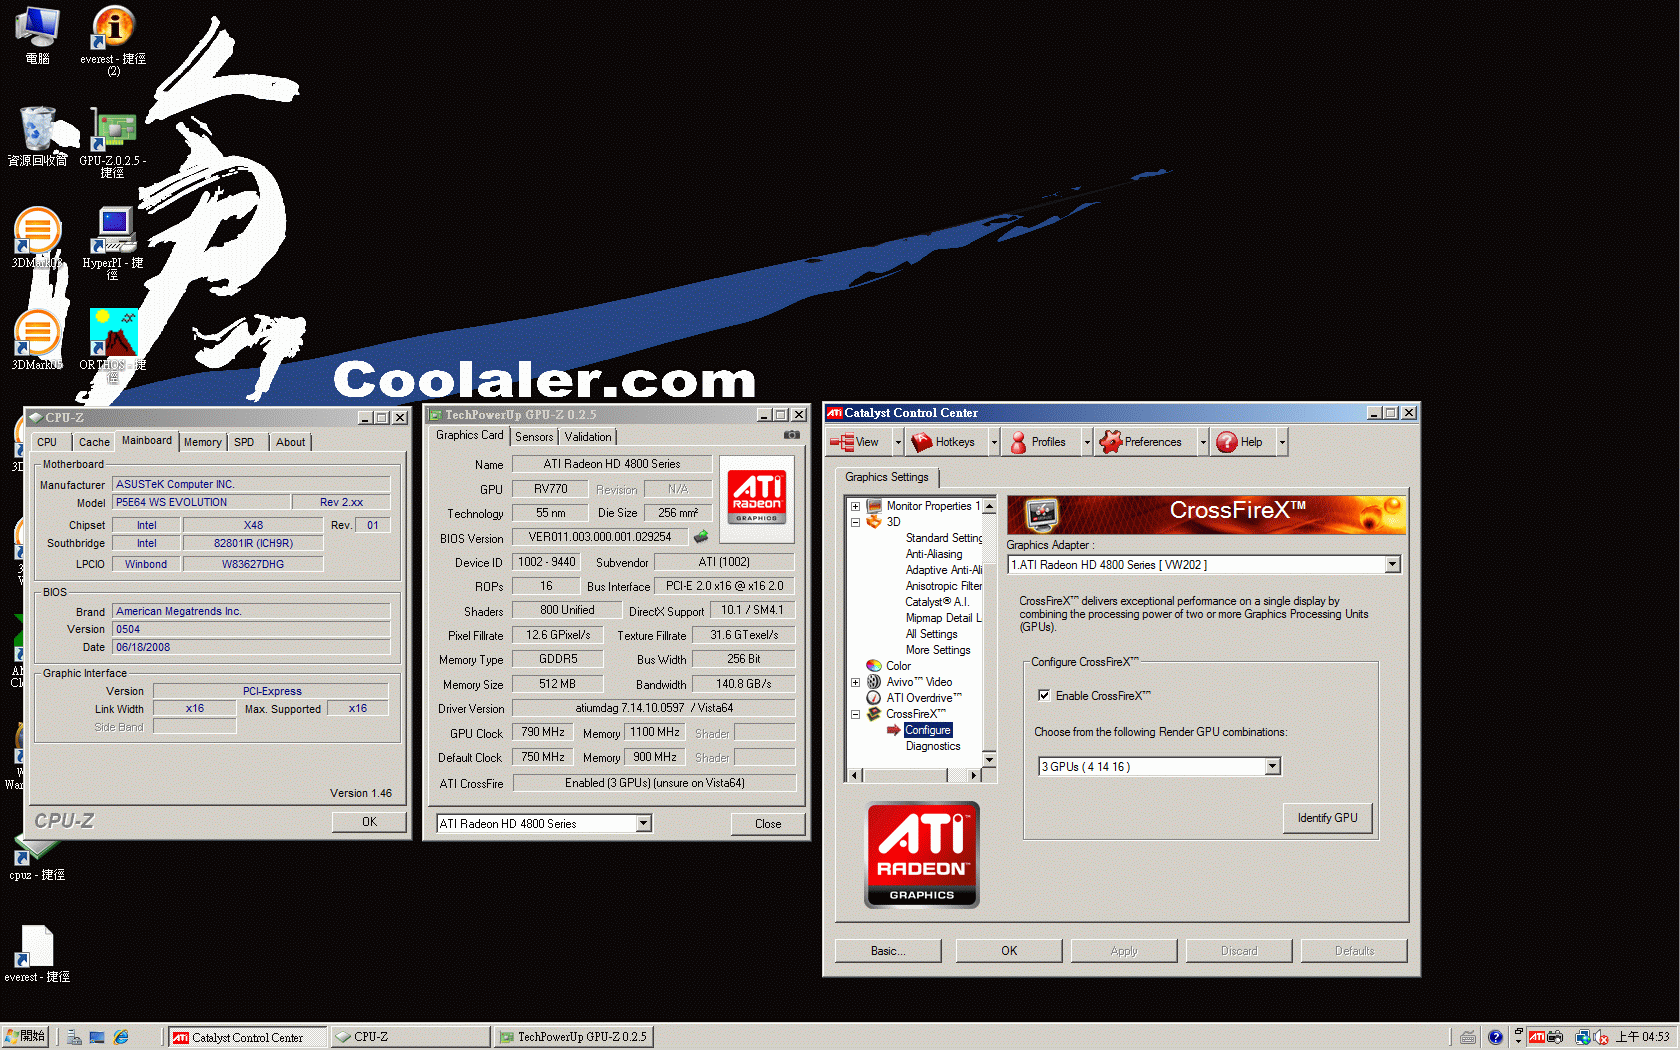Open the Sensors tab in GPU-Z
The height and width of the screenshot is (1050, 1680).
click(x=534, y=437)
